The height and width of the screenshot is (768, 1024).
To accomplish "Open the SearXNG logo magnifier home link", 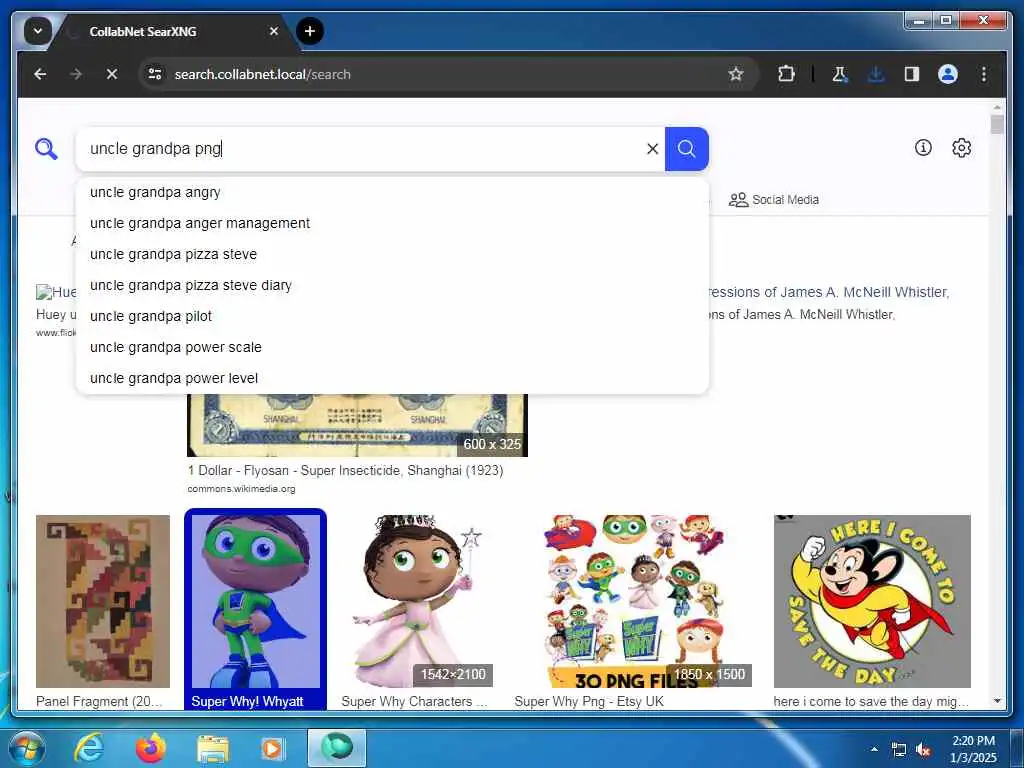I will pyautogui.click(x=46, y=149).
